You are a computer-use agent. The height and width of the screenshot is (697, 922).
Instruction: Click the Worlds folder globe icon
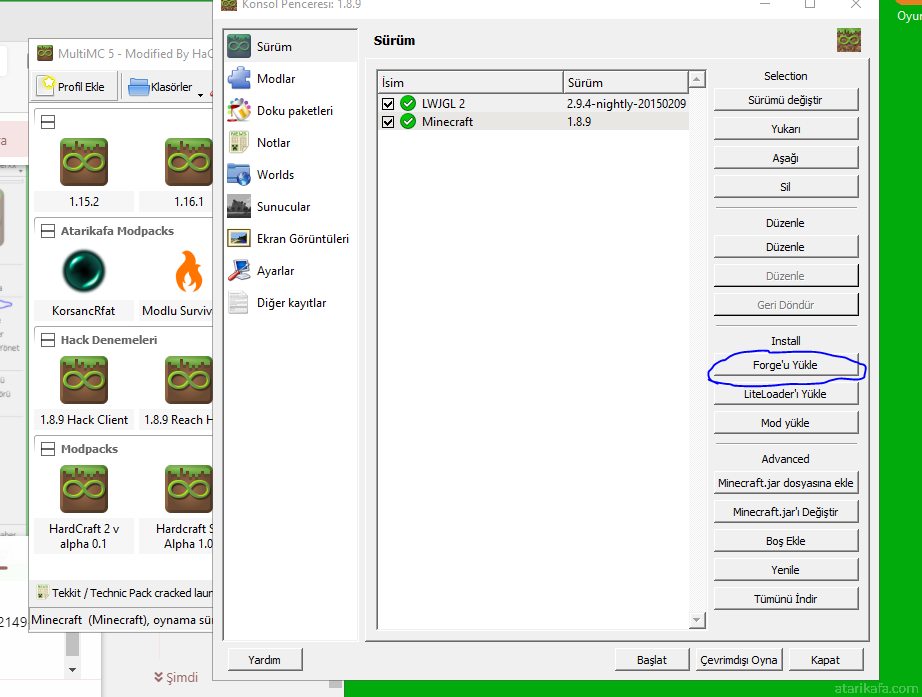239,175
